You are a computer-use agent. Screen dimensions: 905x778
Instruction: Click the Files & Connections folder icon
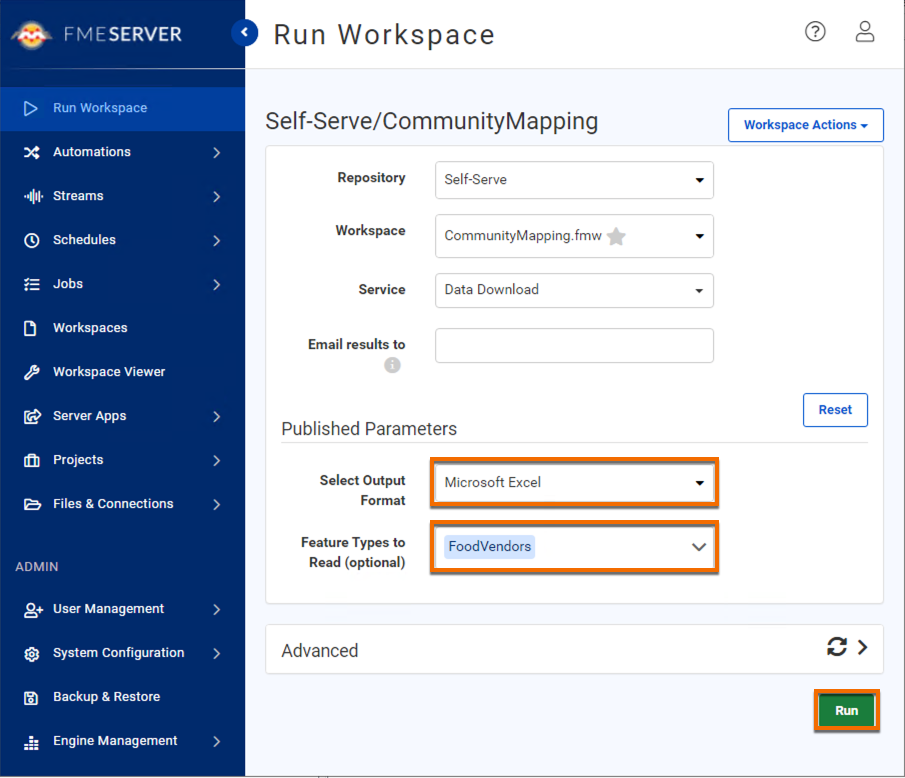pyautogui.click(x=32, y=504)
